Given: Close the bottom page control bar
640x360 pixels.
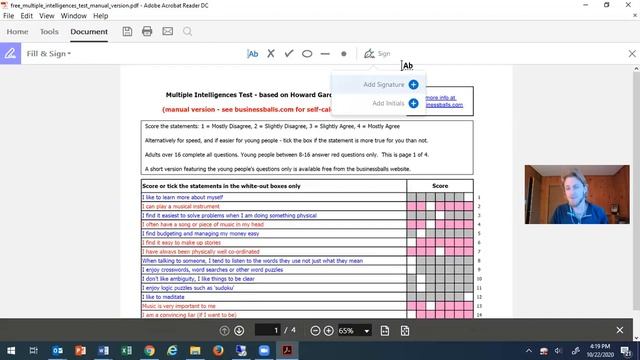Looking at the screenshot, I should 620,330.
